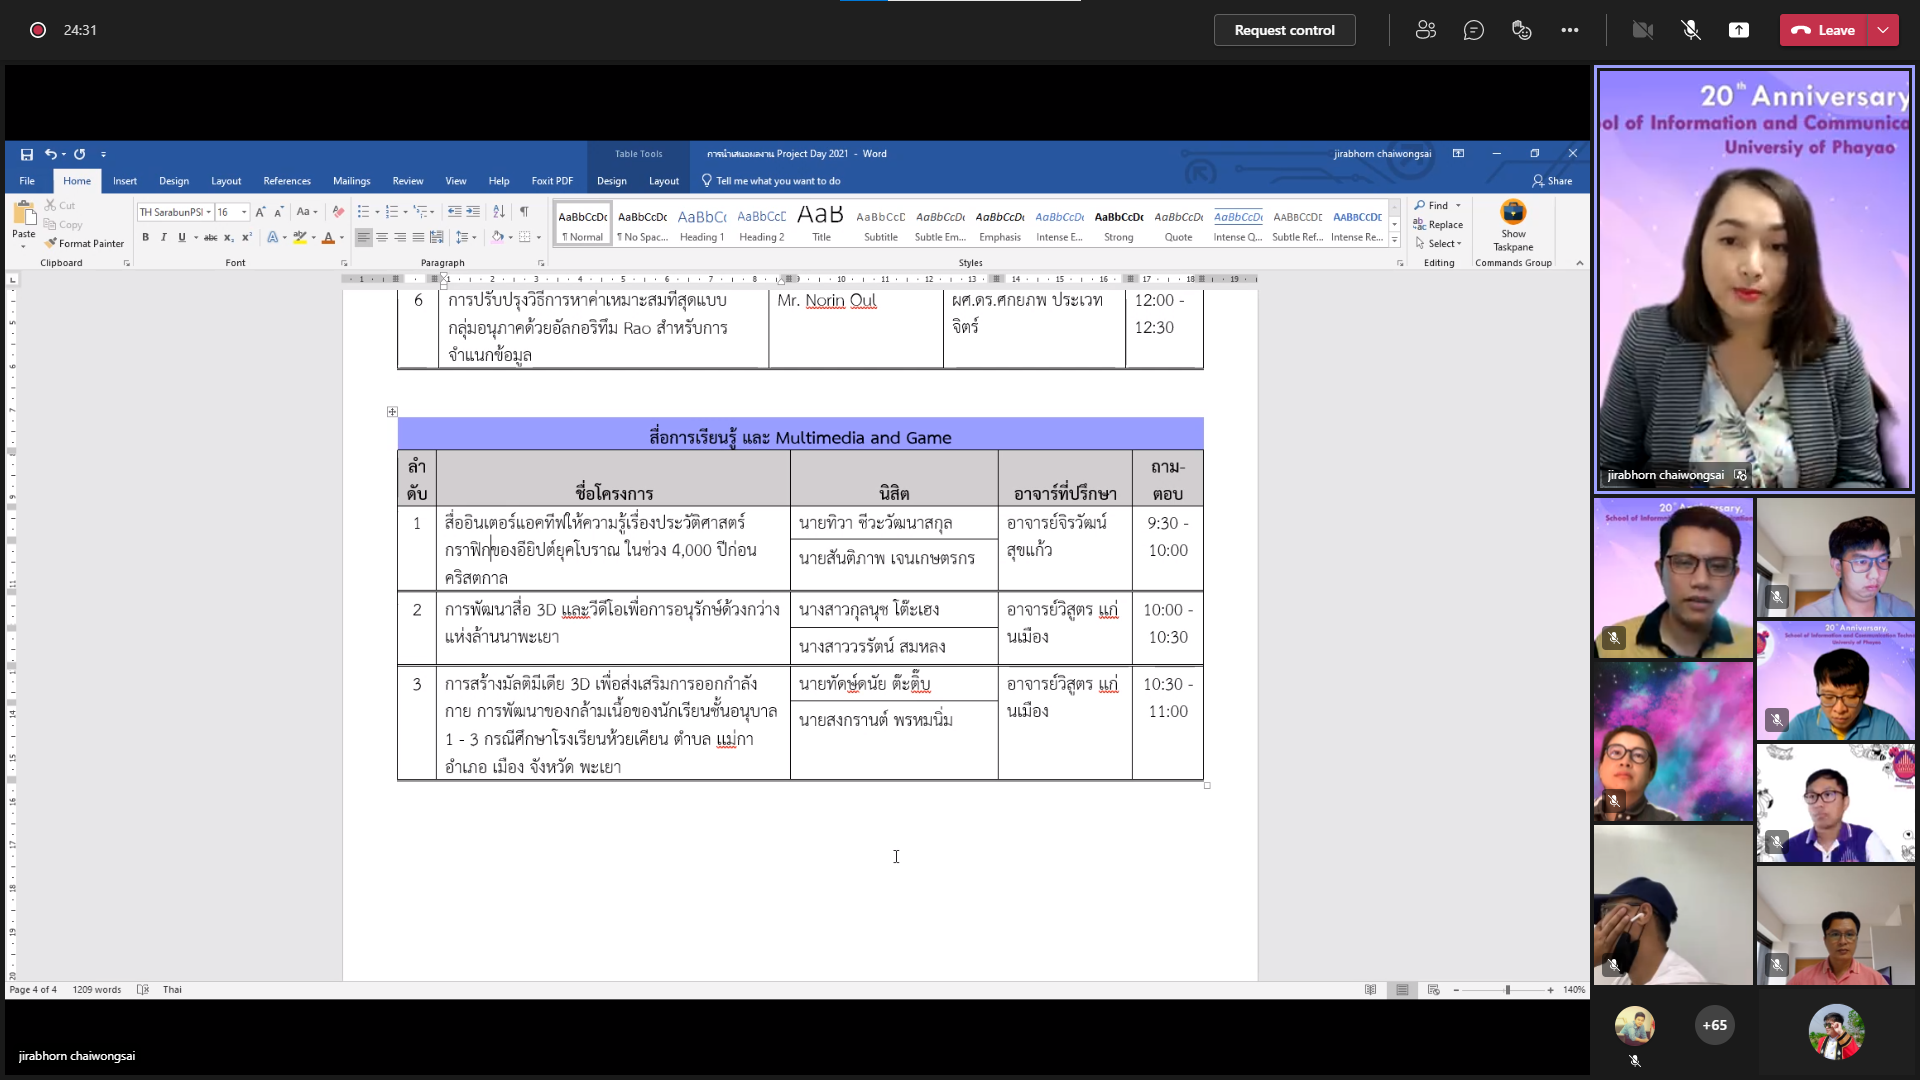Click the Redo icon in Word
This screenshot has height=1080, width=1920.
(x=79, y=154)
